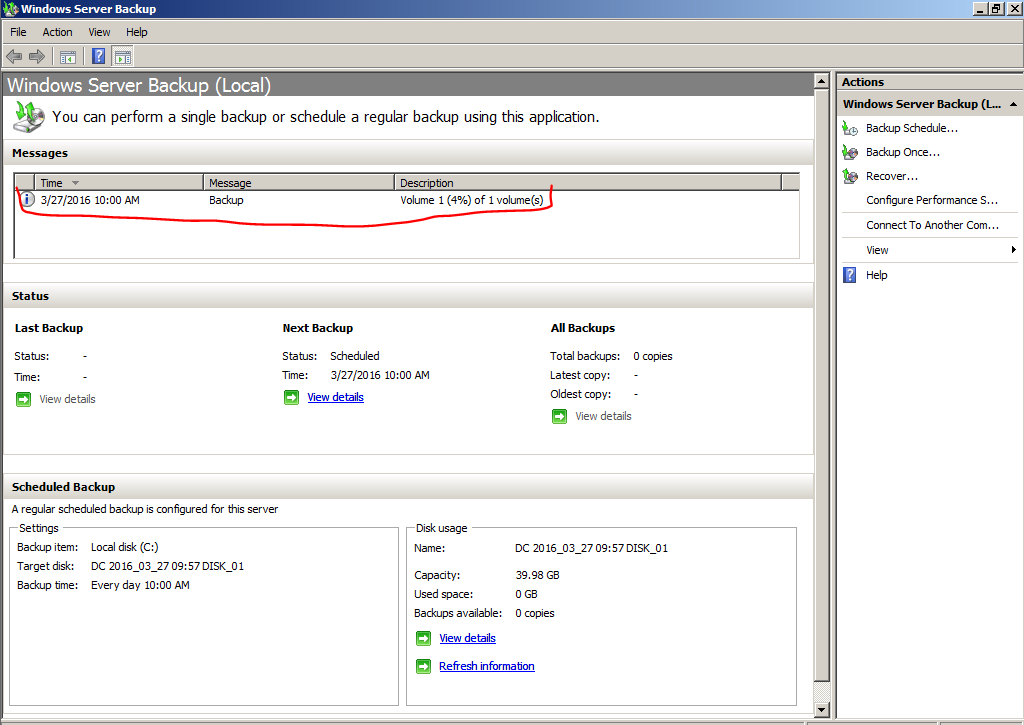Click the green arrow beside Disk usage View details
Screen dimensions: 1024x725
[424, 638]
